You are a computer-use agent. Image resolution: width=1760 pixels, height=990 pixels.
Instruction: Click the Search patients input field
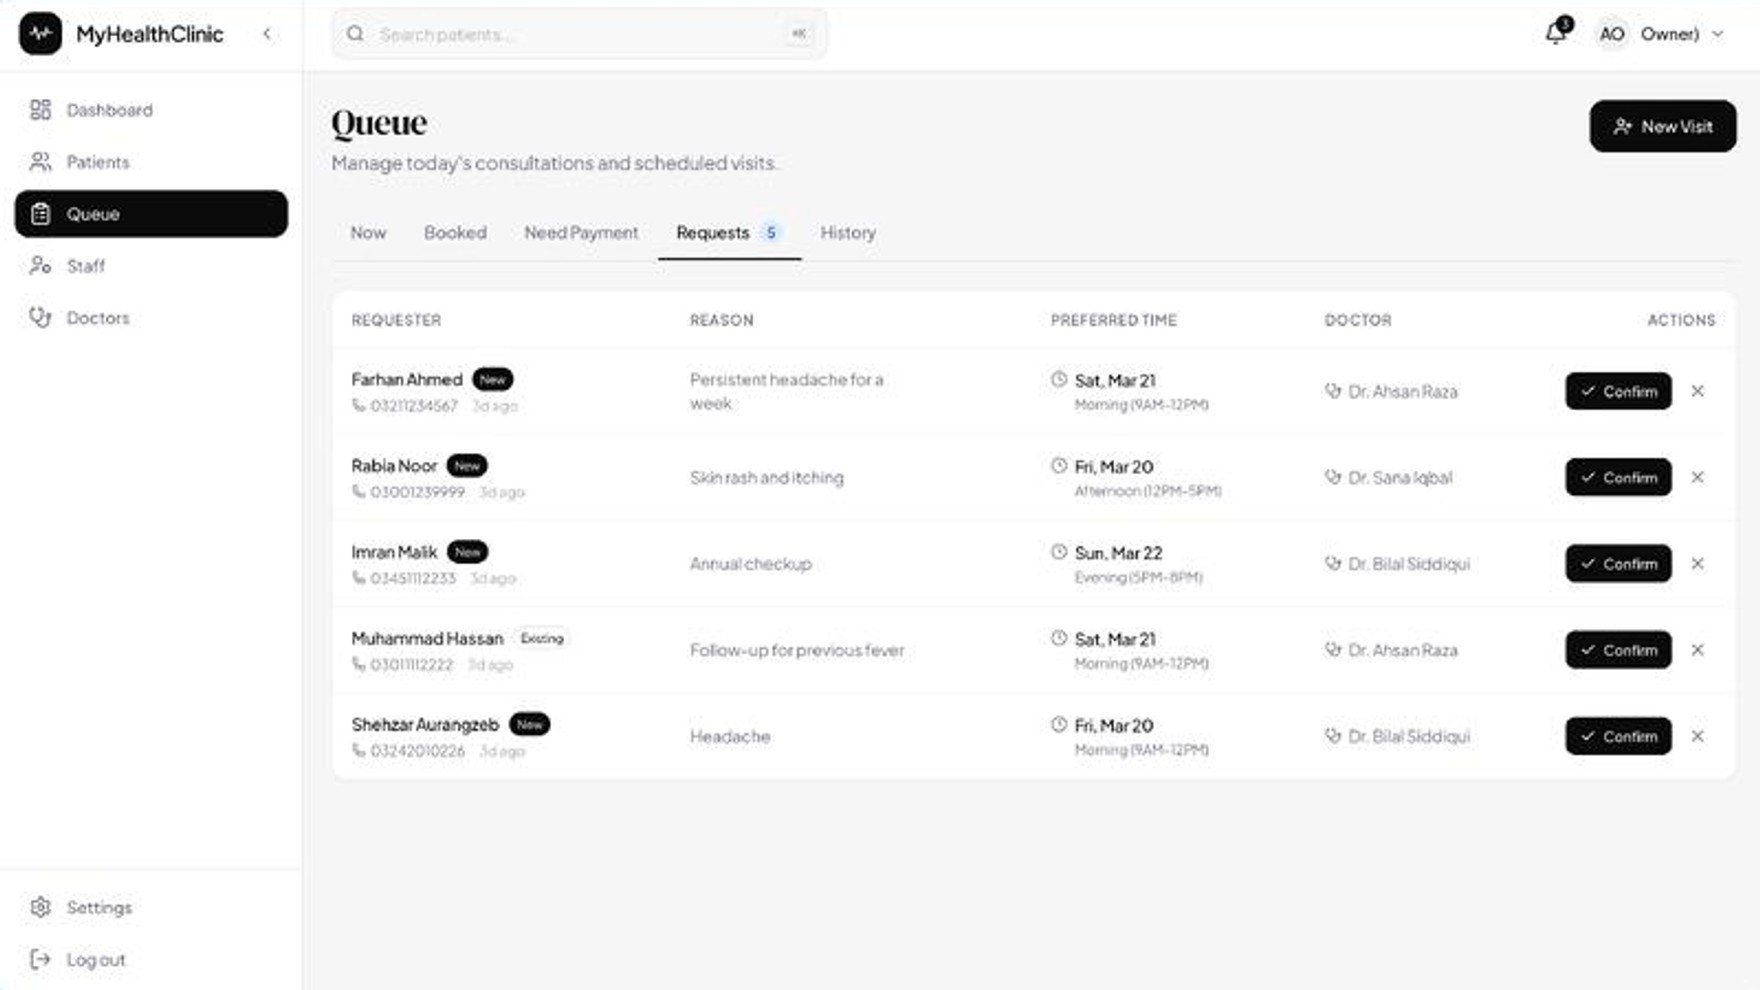pyautogui.click(x=579, y=34)
